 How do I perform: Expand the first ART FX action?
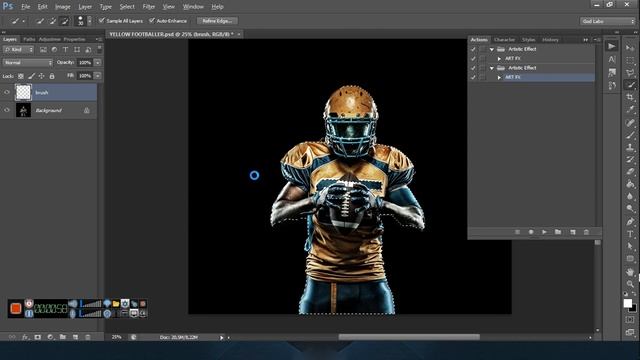coord(499,58)
